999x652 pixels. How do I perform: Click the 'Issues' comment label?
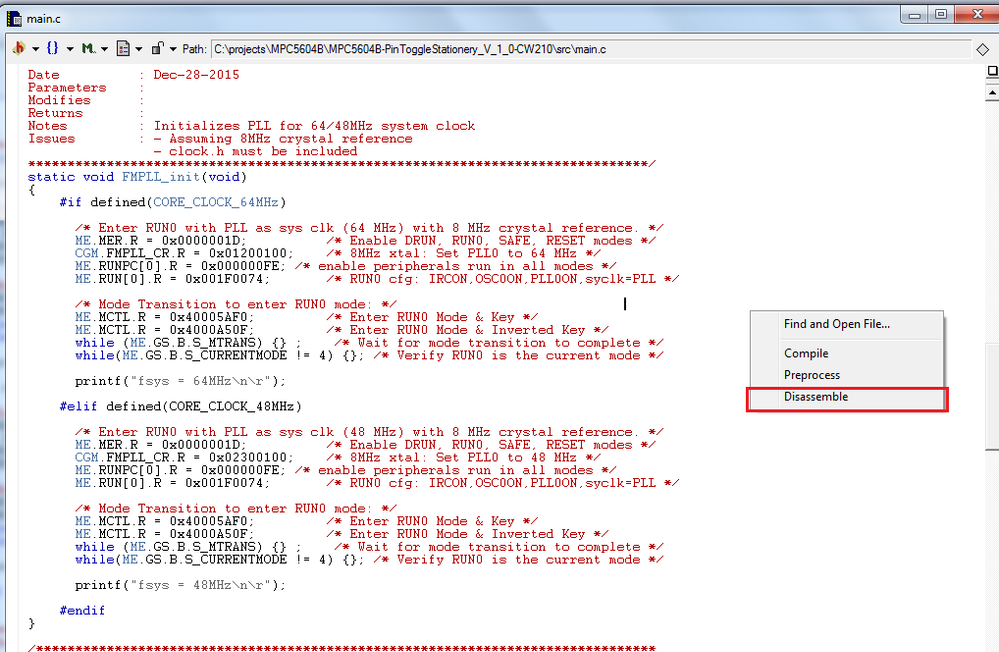pyautogui.click(x=51, y=138)
